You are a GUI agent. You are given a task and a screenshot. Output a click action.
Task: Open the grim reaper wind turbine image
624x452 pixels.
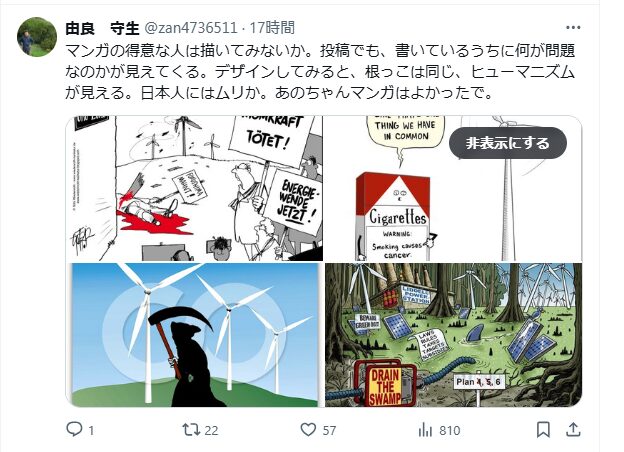click(x=194, y=335)
